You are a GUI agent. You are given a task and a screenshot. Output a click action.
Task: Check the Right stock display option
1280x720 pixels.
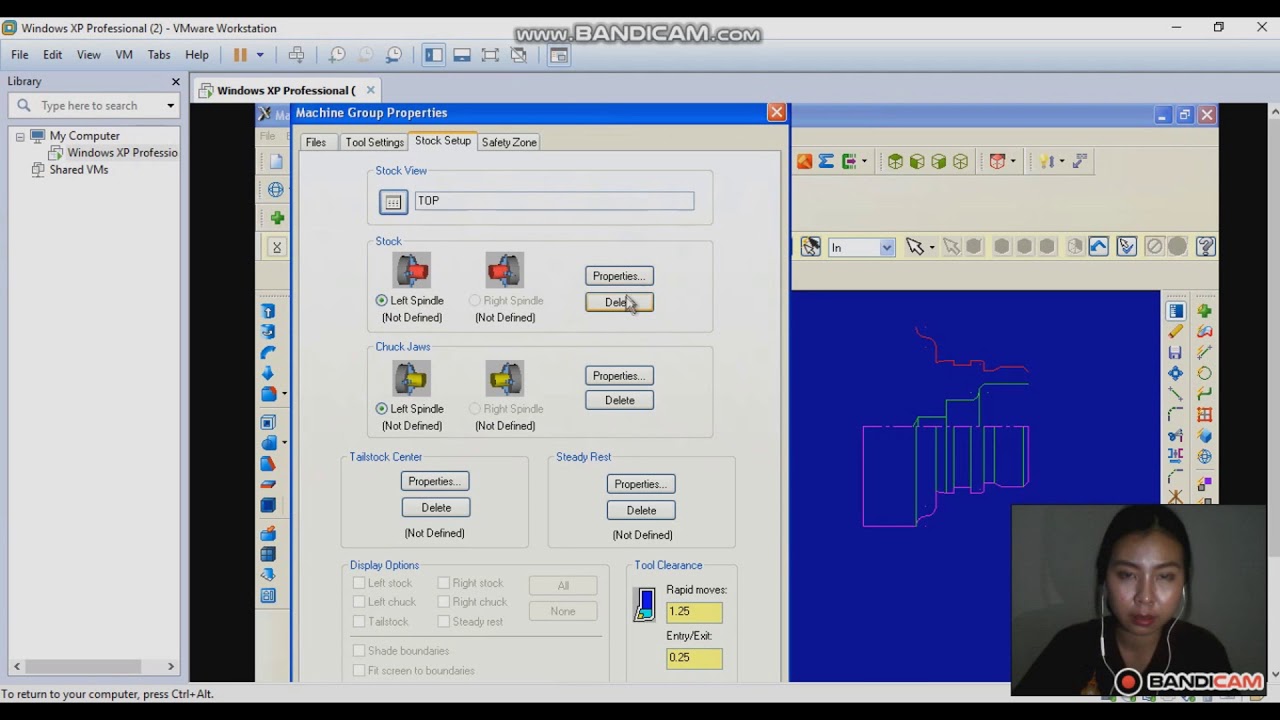(x=443, y=583)
